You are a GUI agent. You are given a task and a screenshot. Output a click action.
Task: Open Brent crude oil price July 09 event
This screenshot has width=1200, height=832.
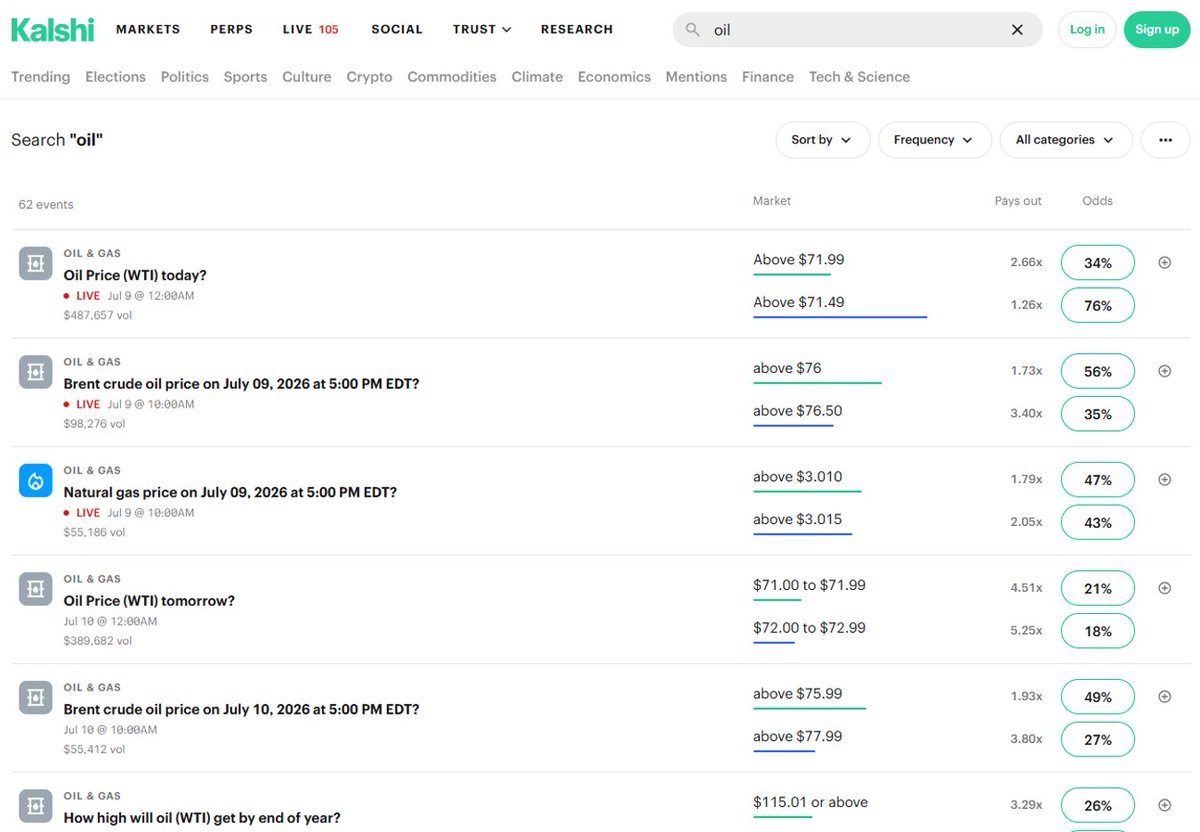(x=241, y=383)
